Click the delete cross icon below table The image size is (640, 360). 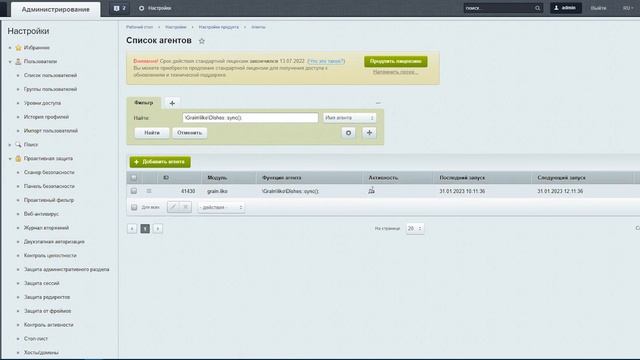point(186,207)
